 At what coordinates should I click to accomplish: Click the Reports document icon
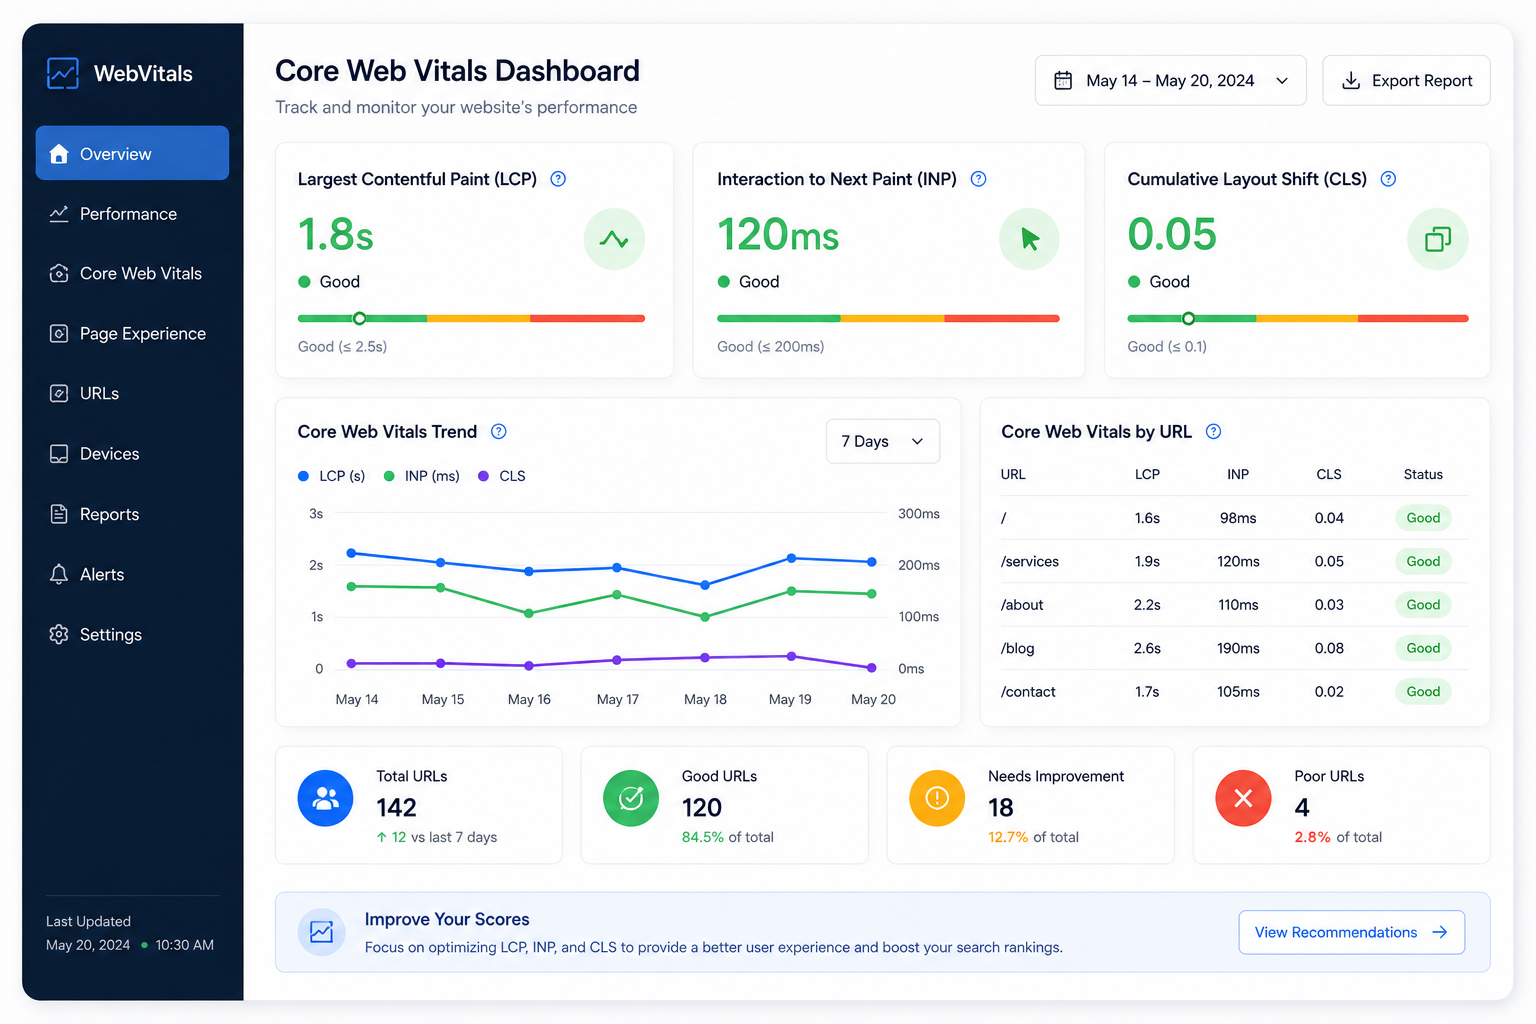coord(59,514)
